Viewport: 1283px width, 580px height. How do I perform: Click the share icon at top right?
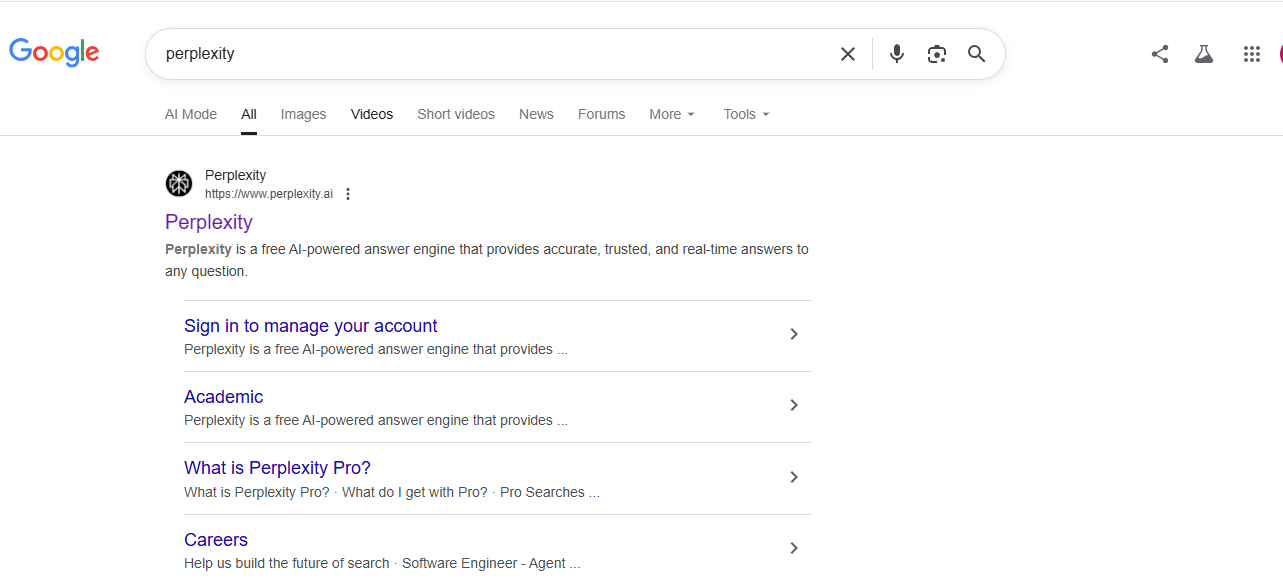point(1160,54)
